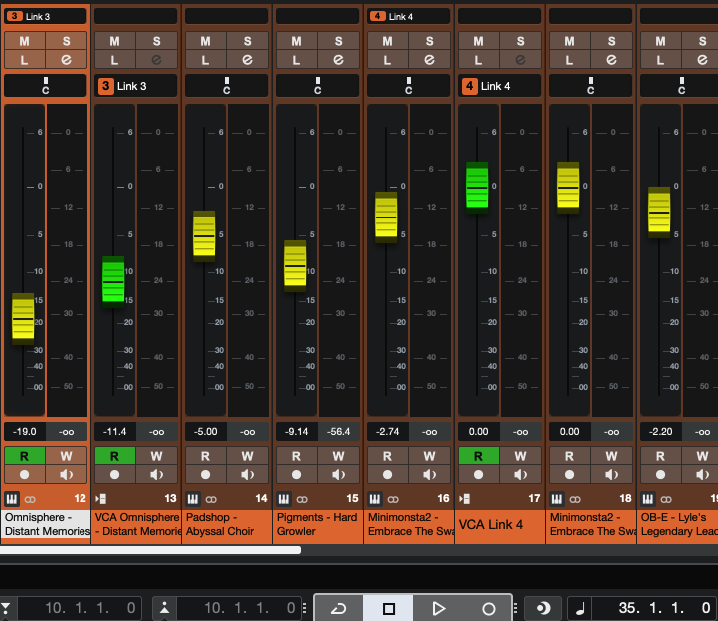Screen dimensions: 718x621
Task: Open Edit Channel Settings for Omnisphere channel
Action: point(66,60)
